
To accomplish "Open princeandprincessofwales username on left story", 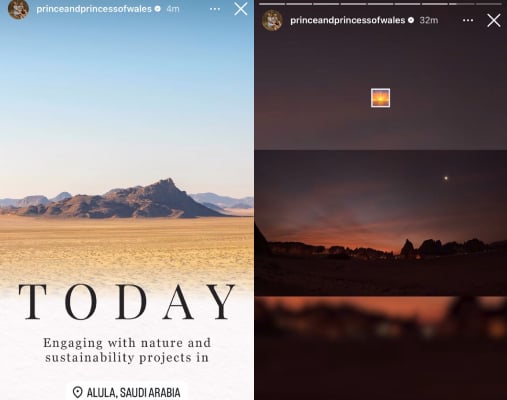I will pos(94,9).
